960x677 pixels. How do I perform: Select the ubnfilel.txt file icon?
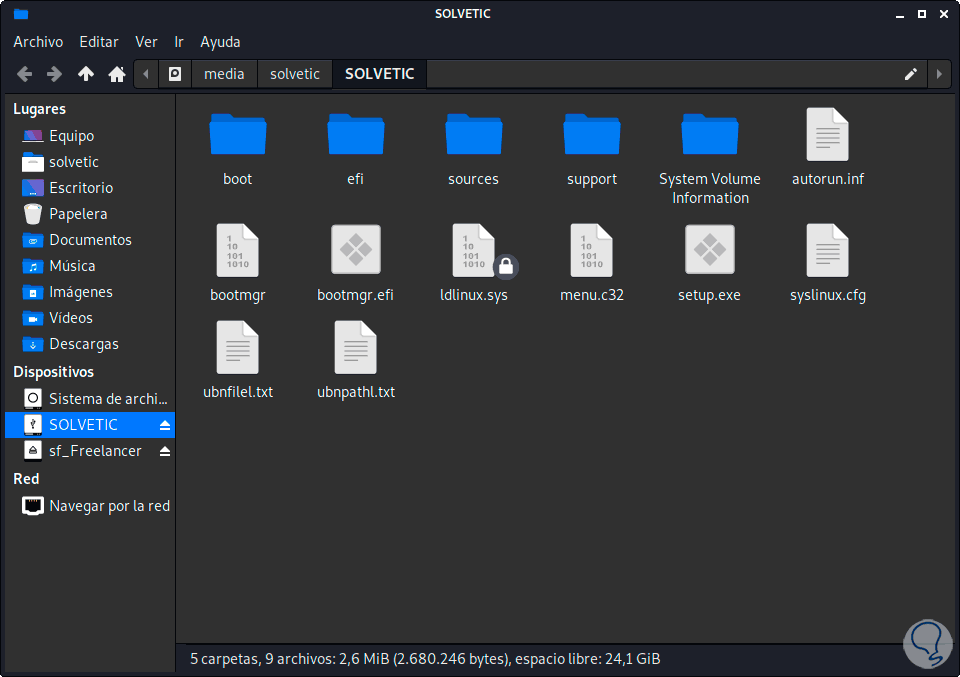click(238, 348)
